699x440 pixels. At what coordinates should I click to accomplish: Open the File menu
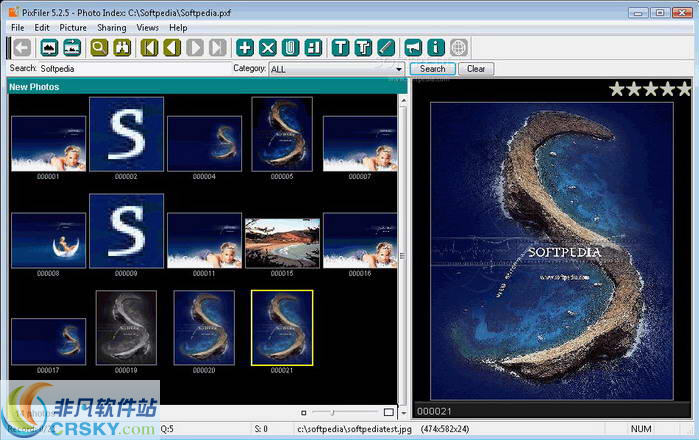point(18,28)
